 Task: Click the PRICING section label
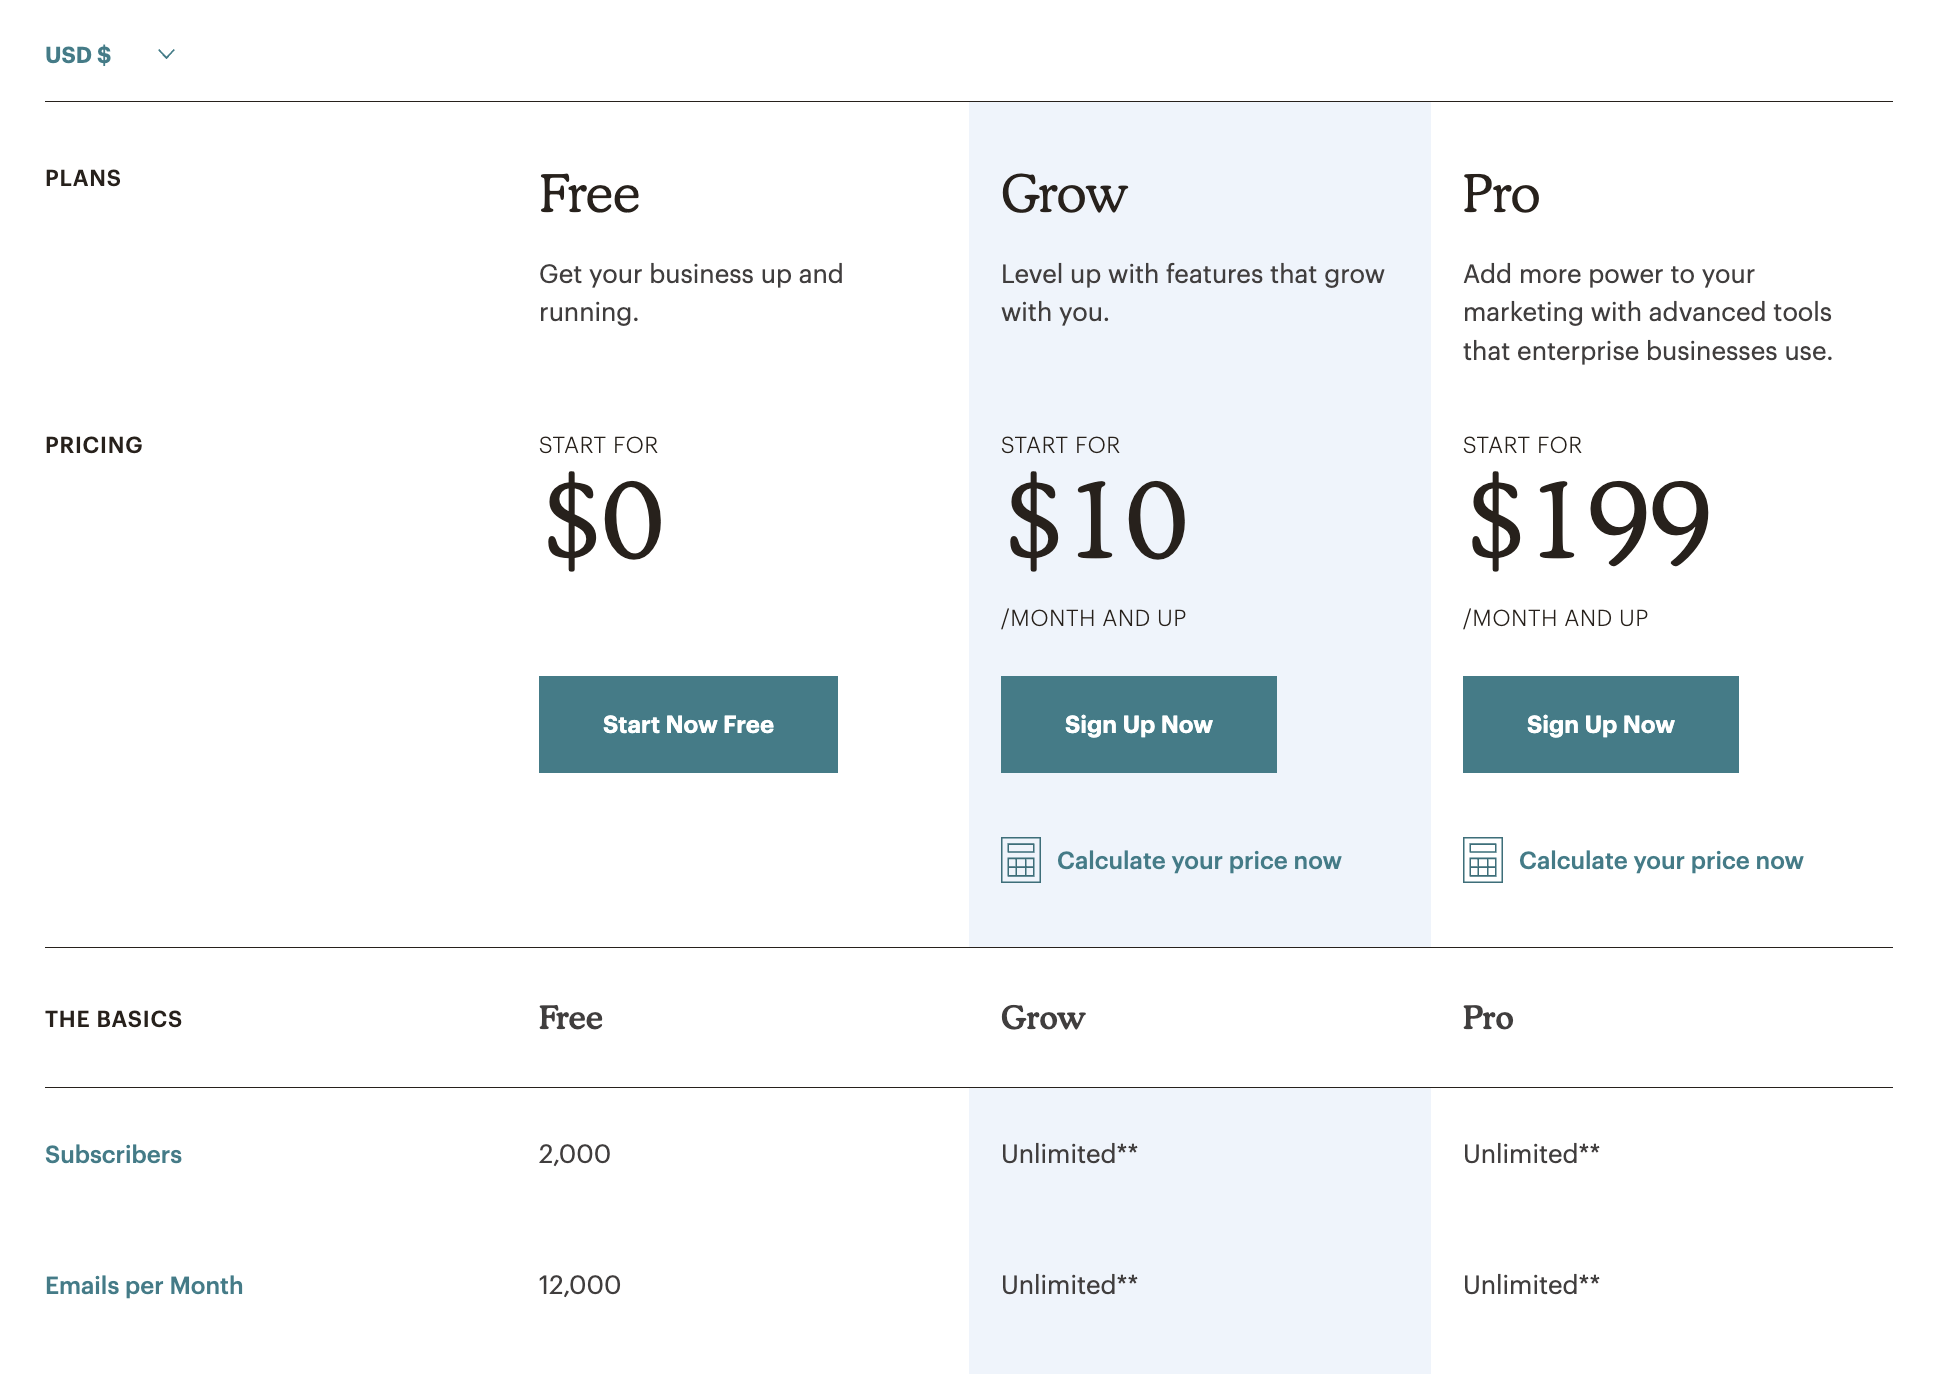pos(94,444)
